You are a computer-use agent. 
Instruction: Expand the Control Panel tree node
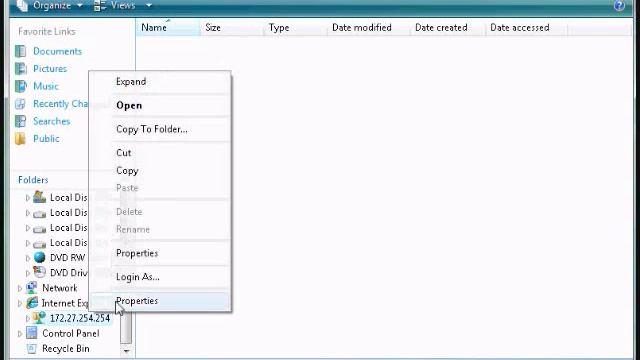[x=20, y=333]
